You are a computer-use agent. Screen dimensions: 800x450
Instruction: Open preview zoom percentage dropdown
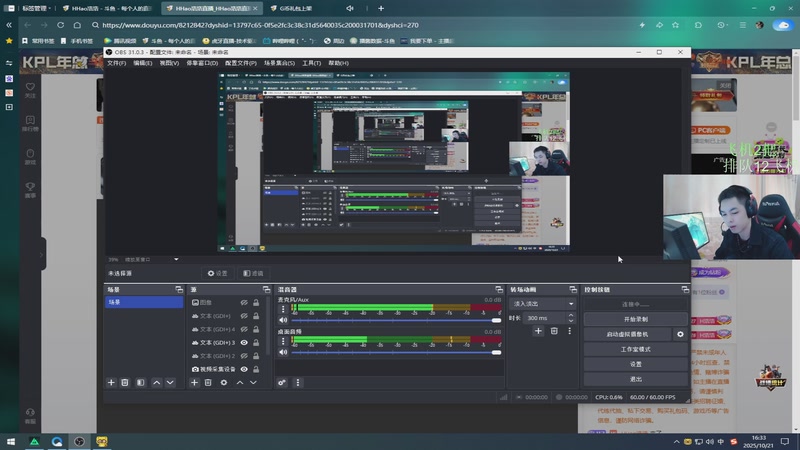pos(176,259)
